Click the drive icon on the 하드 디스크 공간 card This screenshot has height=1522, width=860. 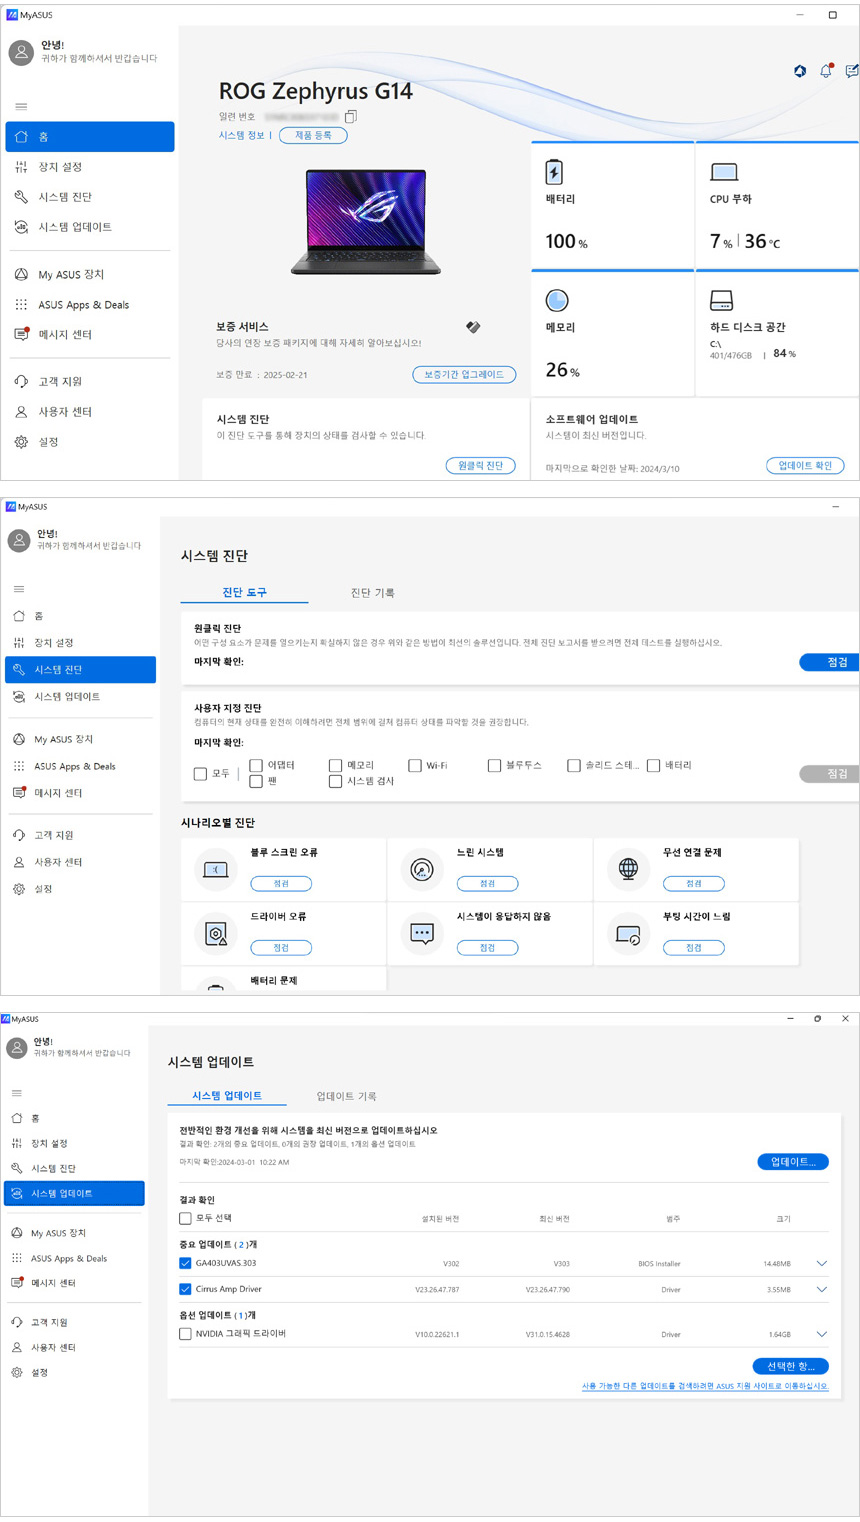(x=721, y=300)
